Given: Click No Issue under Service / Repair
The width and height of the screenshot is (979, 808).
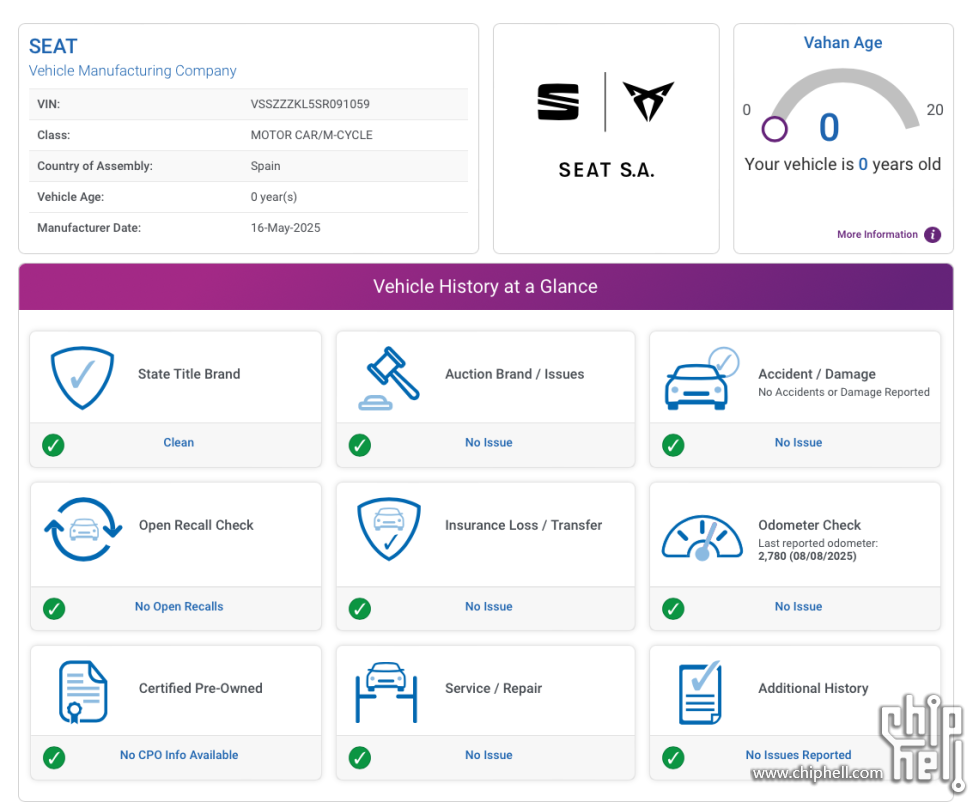Looking at the screenshot, I should click(488, 755).
